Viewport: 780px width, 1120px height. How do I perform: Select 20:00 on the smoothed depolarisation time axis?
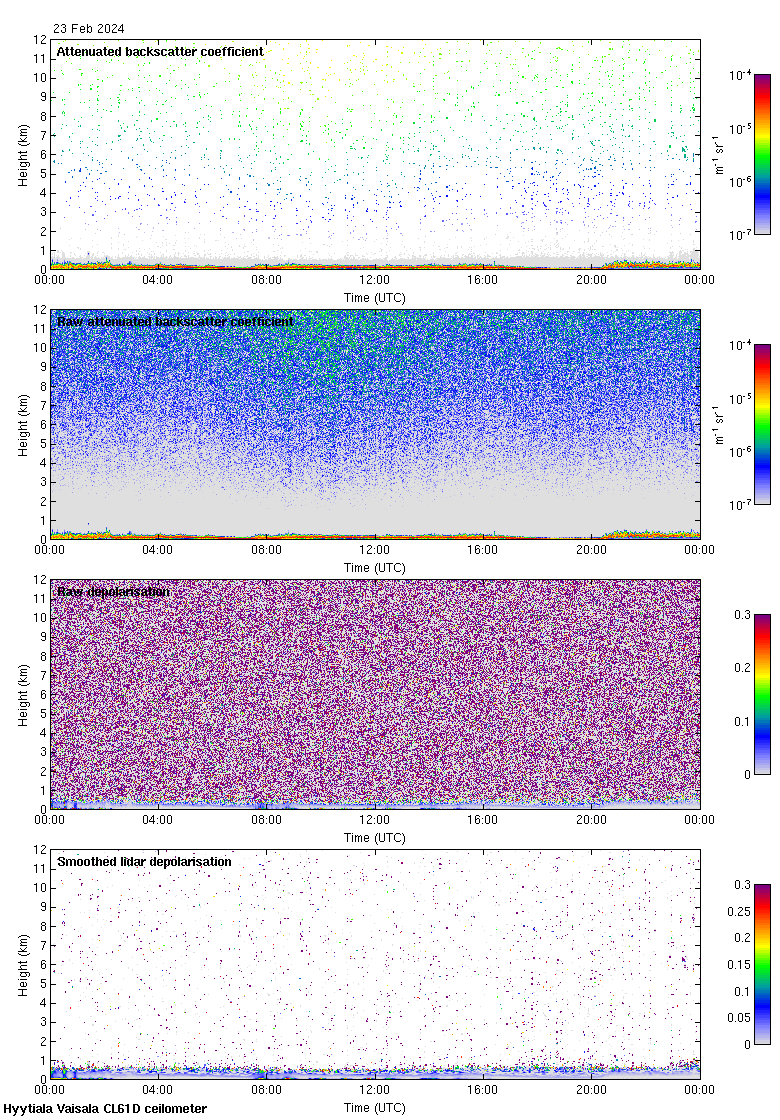click(x=591, y=1091)
